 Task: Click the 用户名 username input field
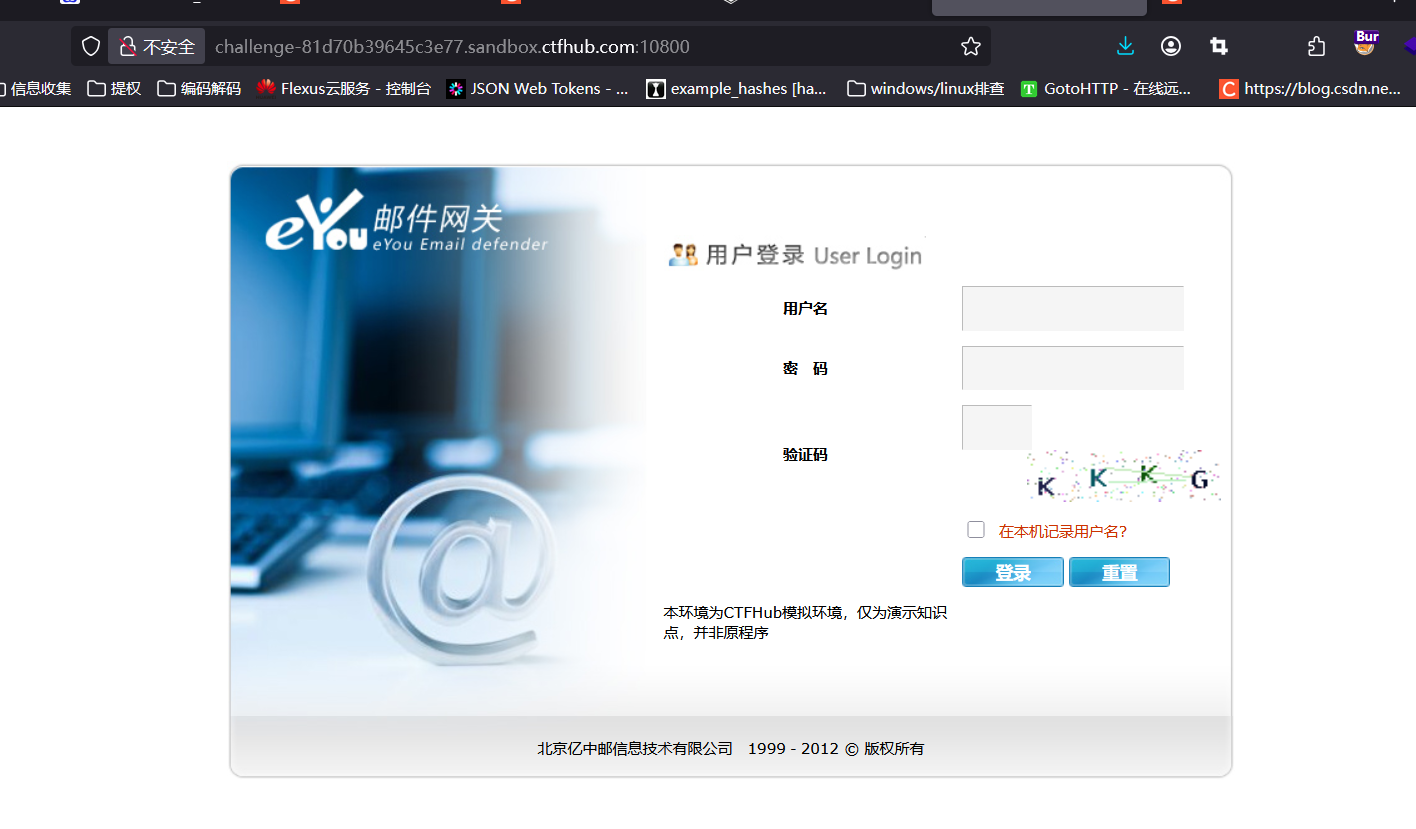pos(1073,308)
